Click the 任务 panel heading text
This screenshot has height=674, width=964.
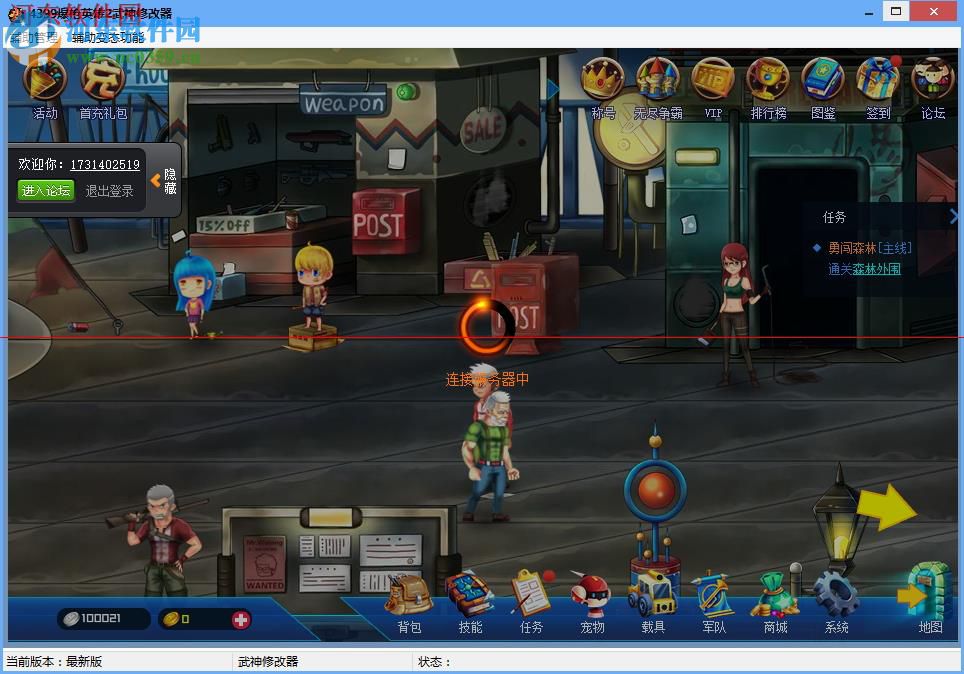[x=834, y=217]
